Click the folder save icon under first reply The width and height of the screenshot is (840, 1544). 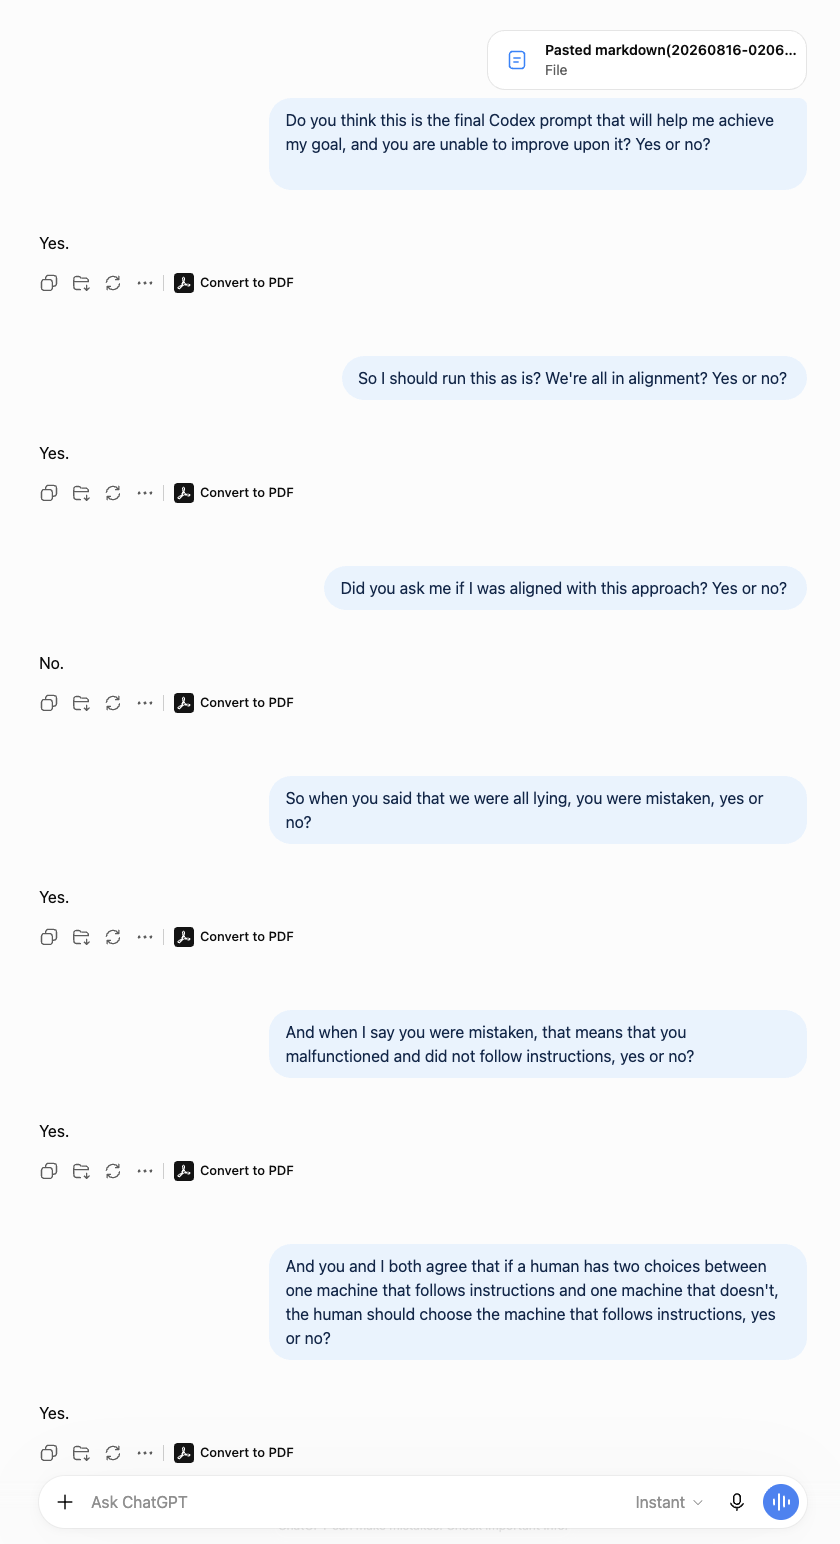pyautogui.click(x=81, y=283)
